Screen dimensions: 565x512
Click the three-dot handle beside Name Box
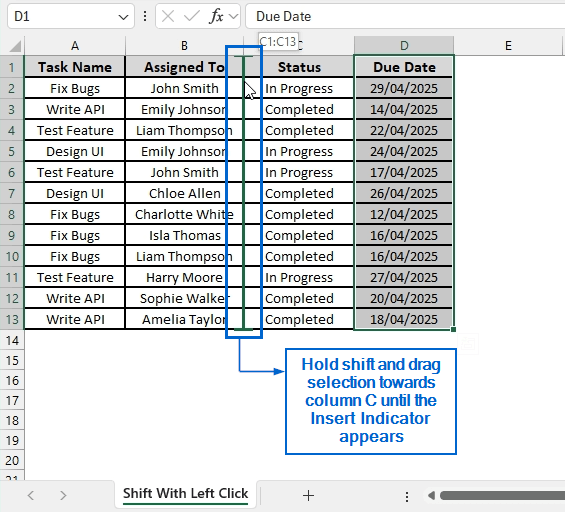click(145, 16)
